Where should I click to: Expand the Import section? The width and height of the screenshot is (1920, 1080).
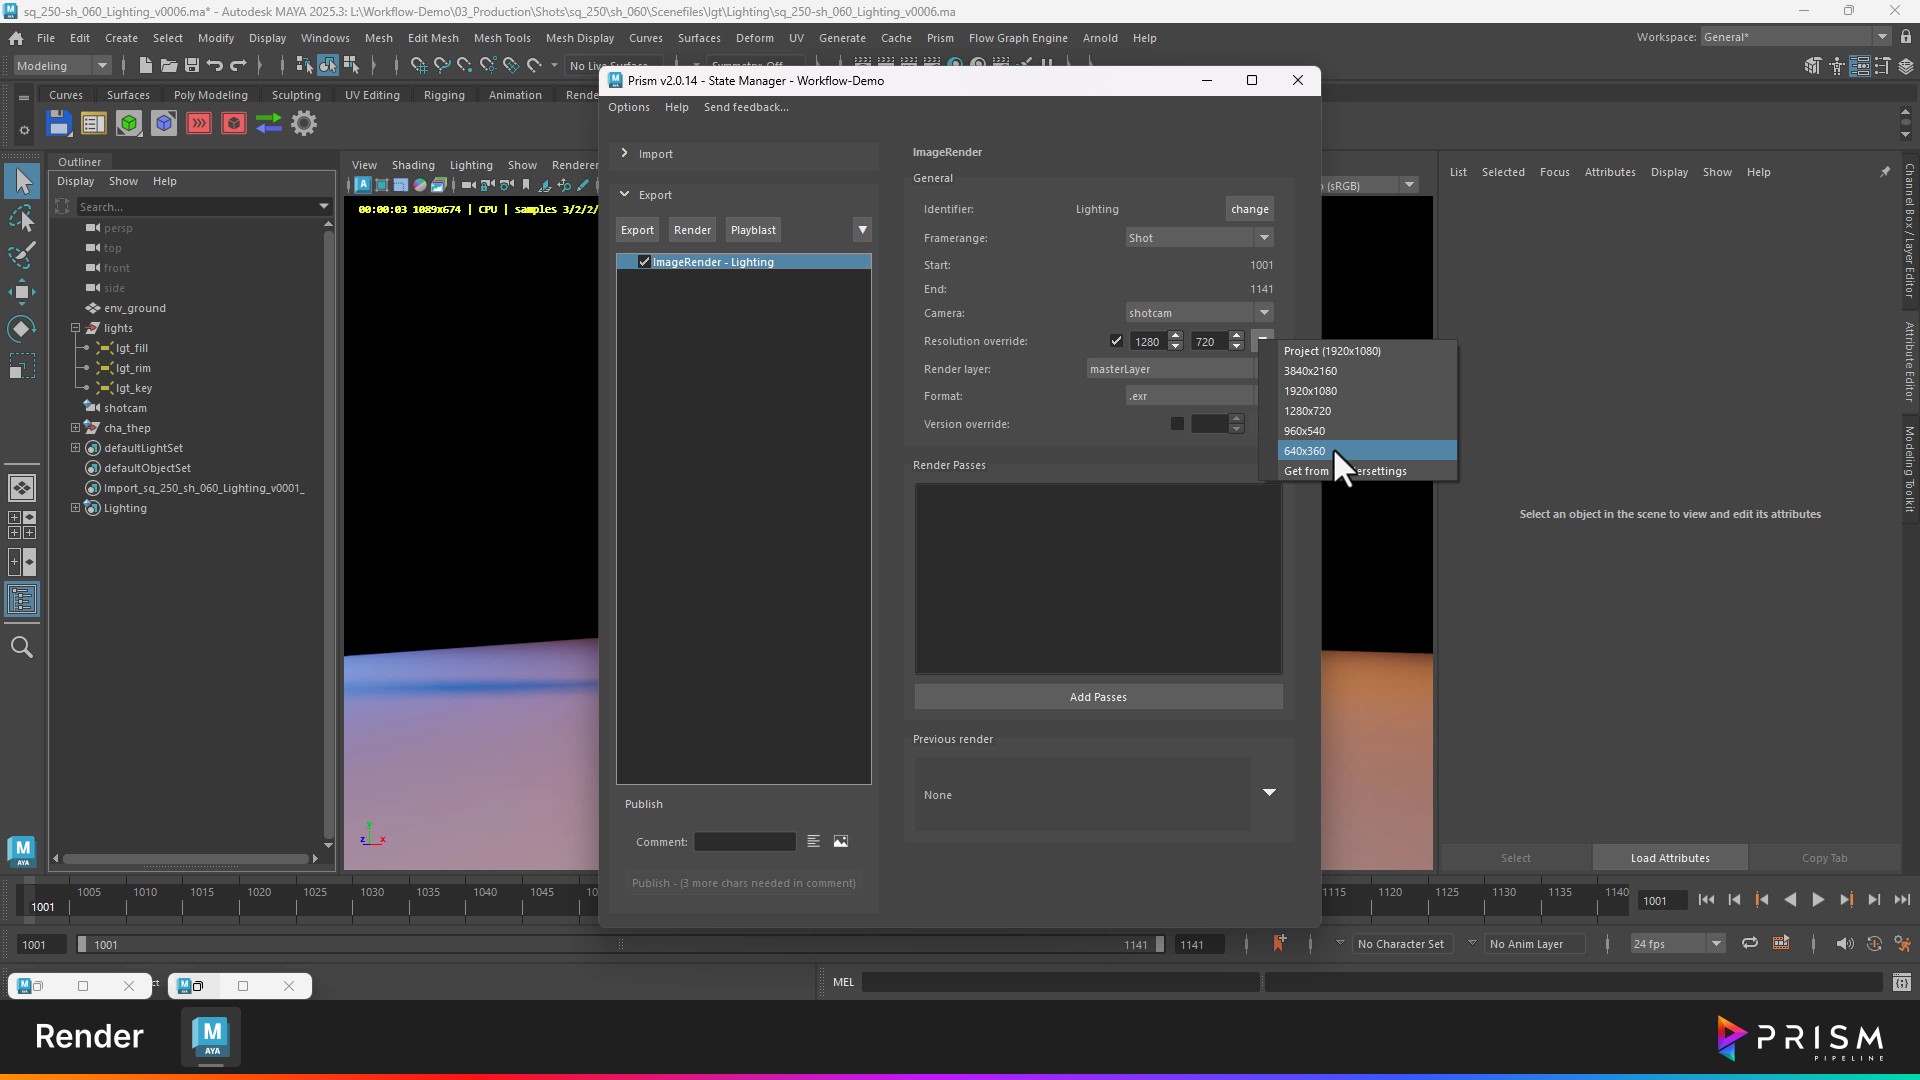click(x=624, y=154)
